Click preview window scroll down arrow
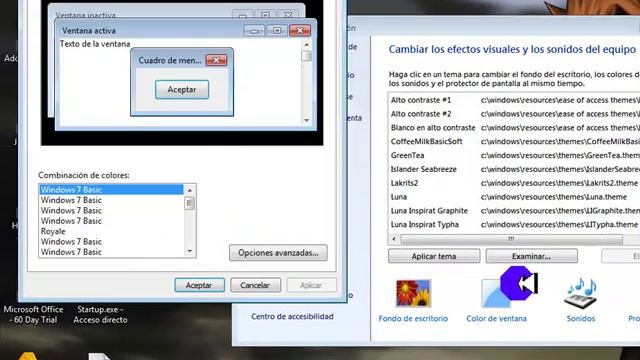This screenshot has width=640, height=360. click(x=307, y=120)
